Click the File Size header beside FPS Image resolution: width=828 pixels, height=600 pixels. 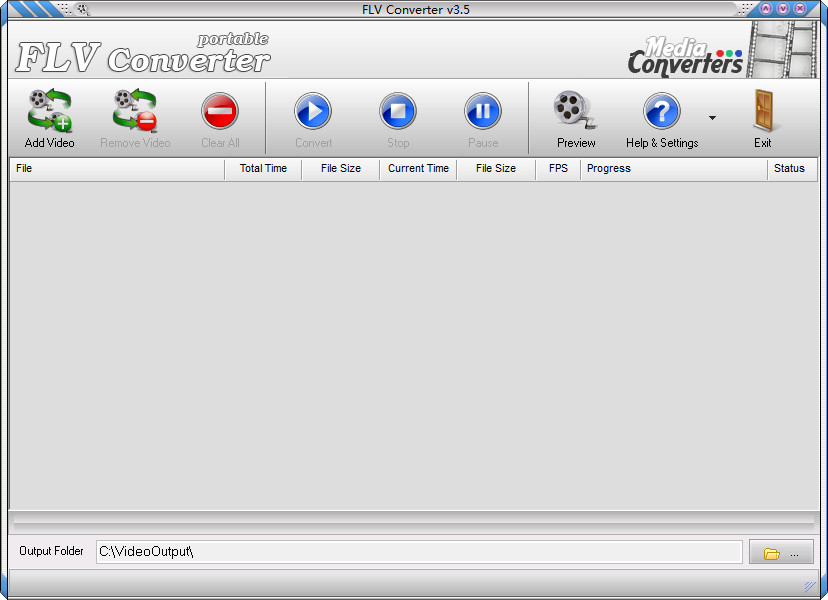point(496,168)
